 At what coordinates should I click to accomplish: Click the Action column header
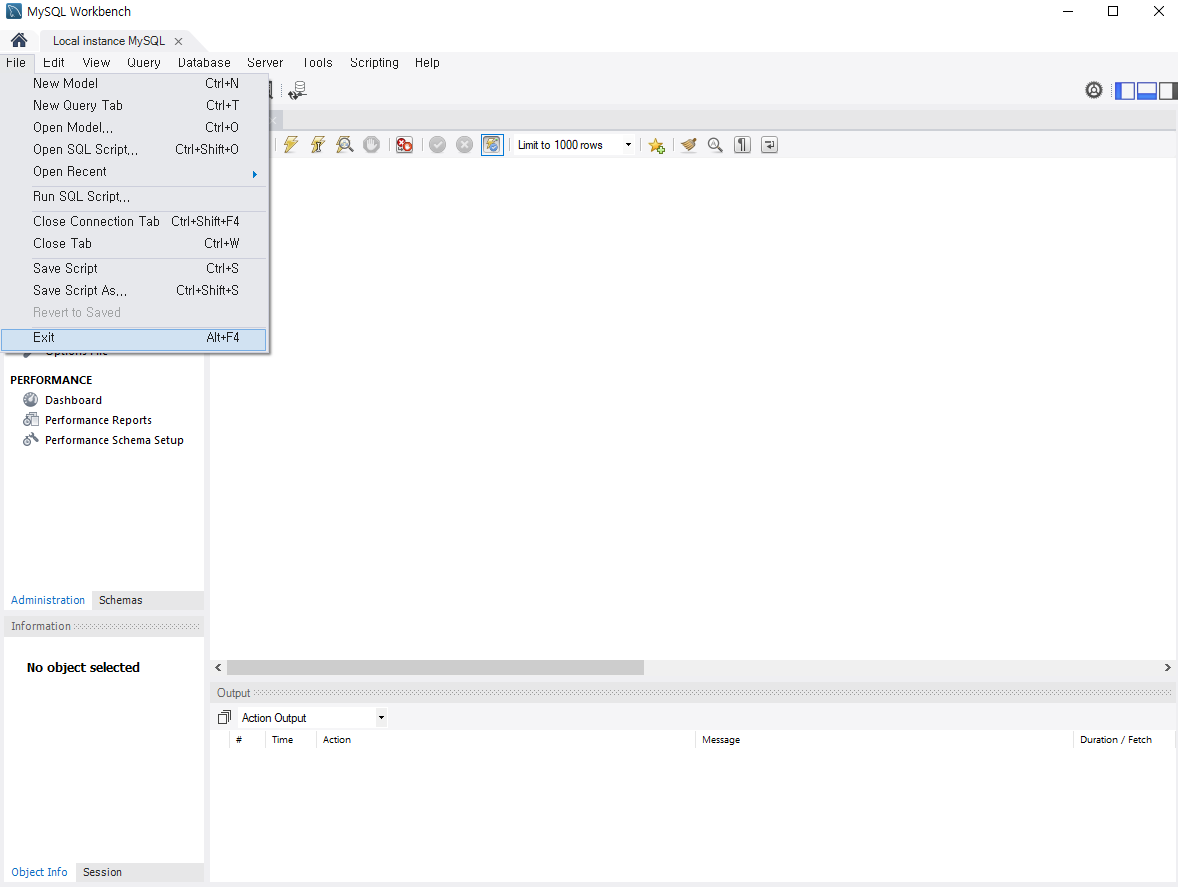tap(506, 740)
